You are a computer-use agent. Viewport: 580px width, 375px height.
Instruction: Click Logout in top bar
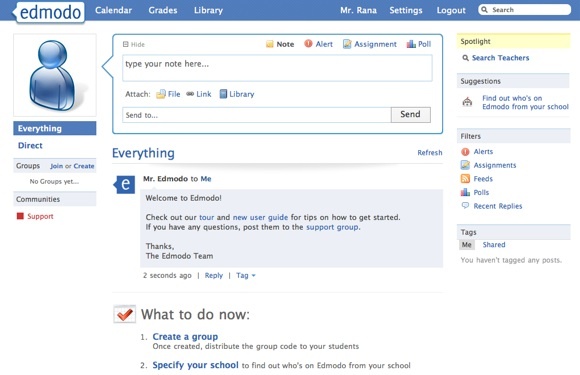[x=451, y=10]
